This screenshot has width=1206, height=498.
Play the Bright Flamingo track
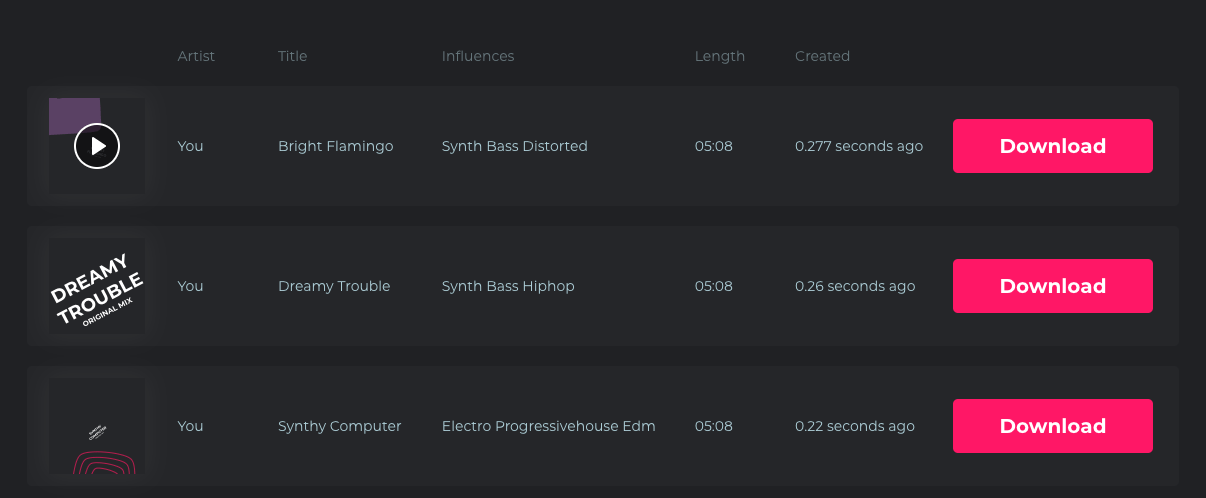[97, 146]
